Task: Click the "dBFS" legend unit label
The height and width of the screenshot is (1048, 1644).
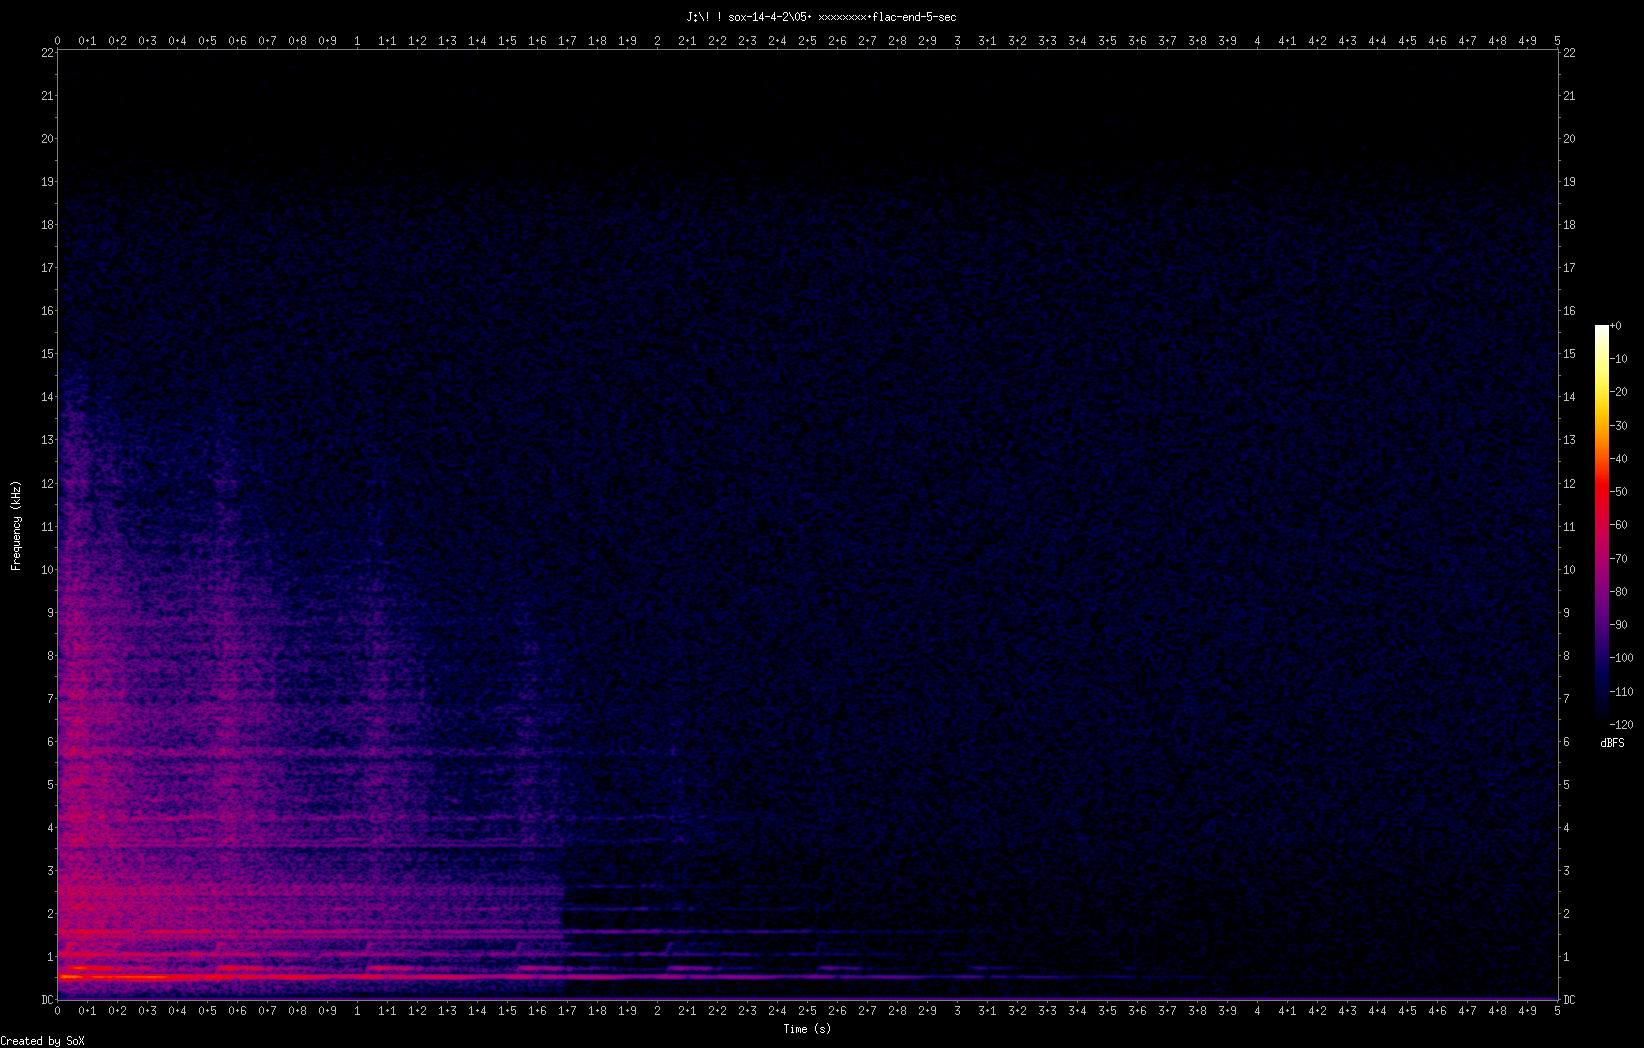Action: (1612, 743)
